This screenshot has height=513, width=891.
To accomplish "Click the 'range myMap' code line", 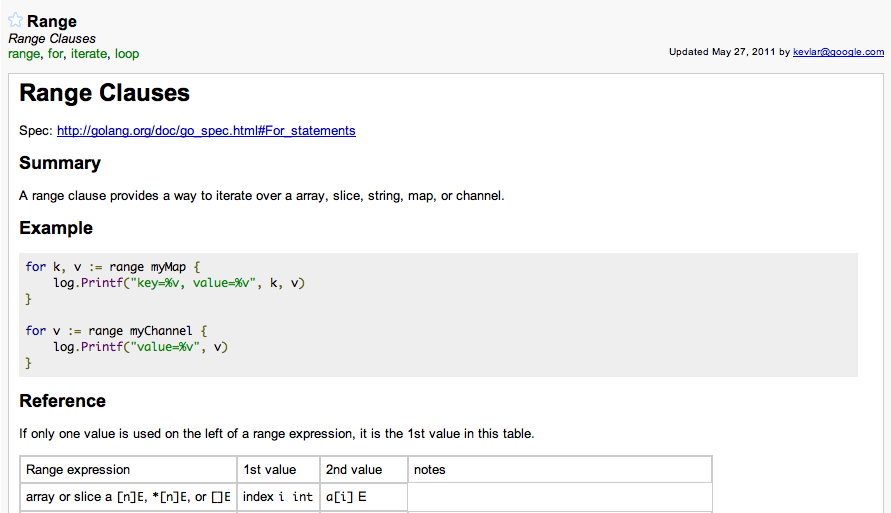I will coord(114,266).
